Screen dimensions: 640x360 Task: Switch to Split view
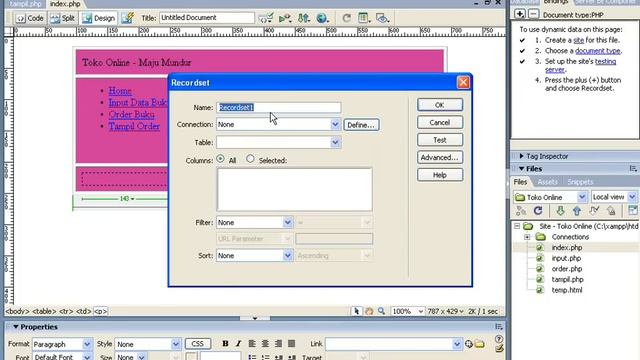[x=63, y=18]
